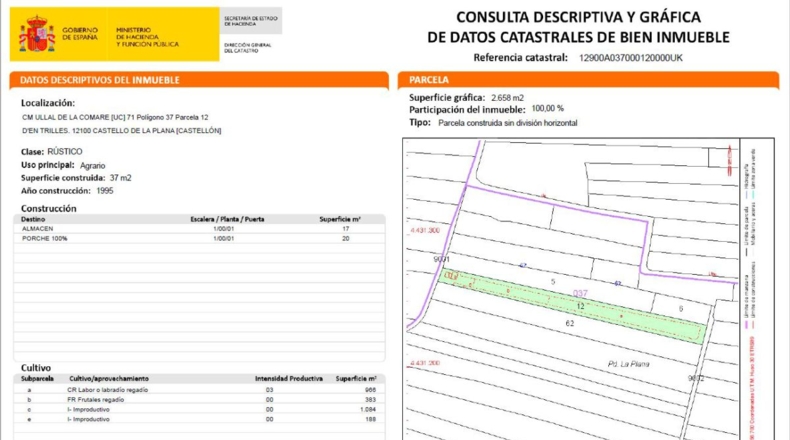Click the purple 037 polygon label
This screenshot has width=790, height=440.
coord(580,294)
